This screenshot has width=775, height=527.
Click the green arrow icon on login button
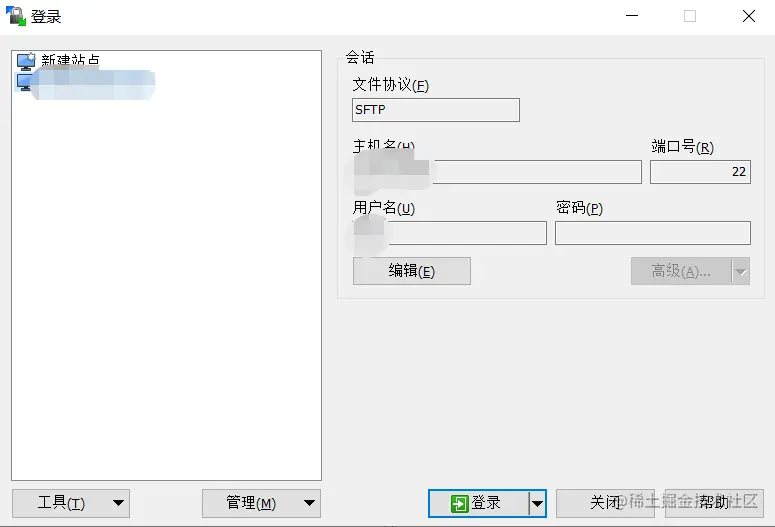(459, 504)
